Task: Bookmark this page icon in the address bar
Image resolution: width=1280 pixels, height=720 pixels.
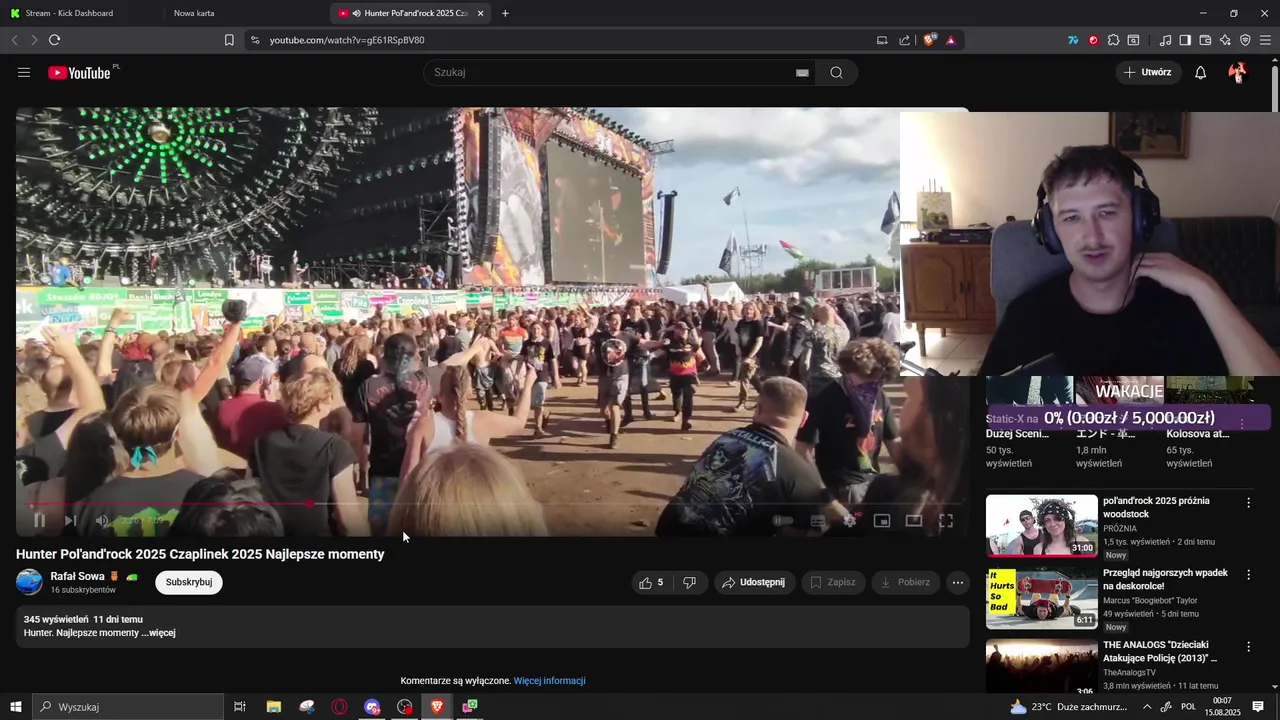Action: point(229,40)
